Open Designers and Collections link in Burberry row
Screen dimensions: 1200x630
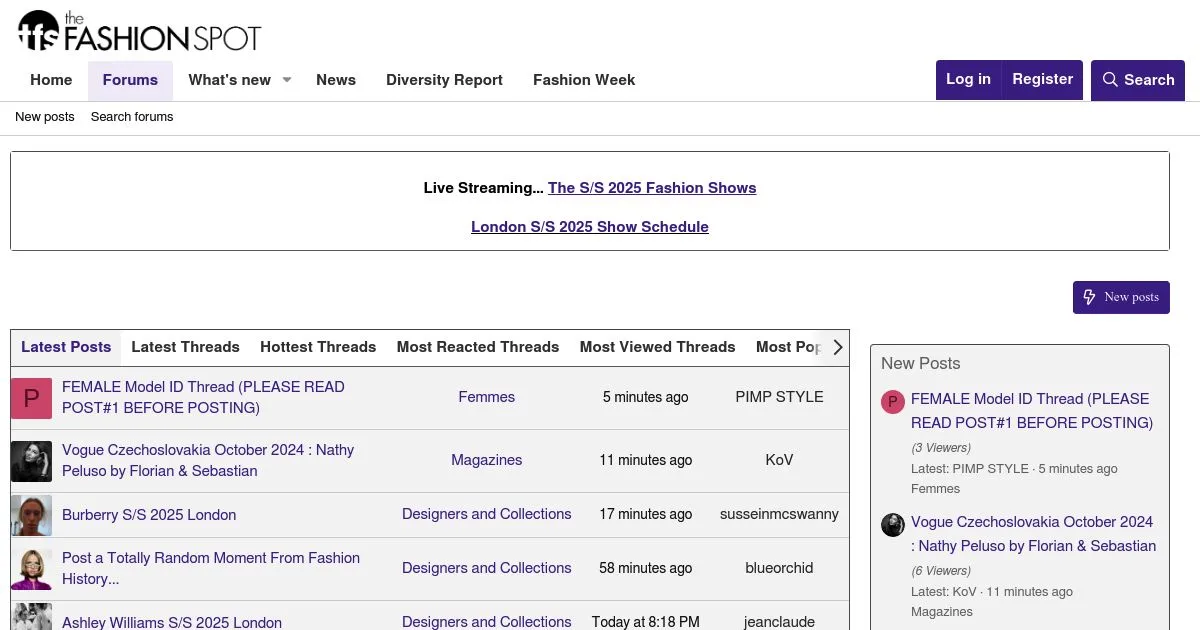click(x=487, y=514)
